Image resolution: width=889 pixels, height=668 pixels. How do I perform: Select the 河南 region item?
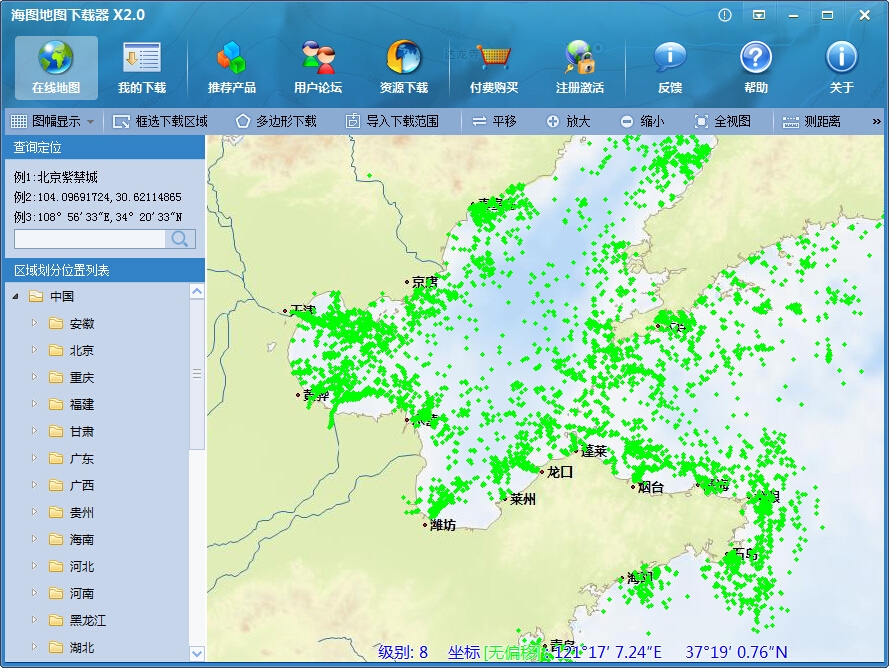point(82,594)
